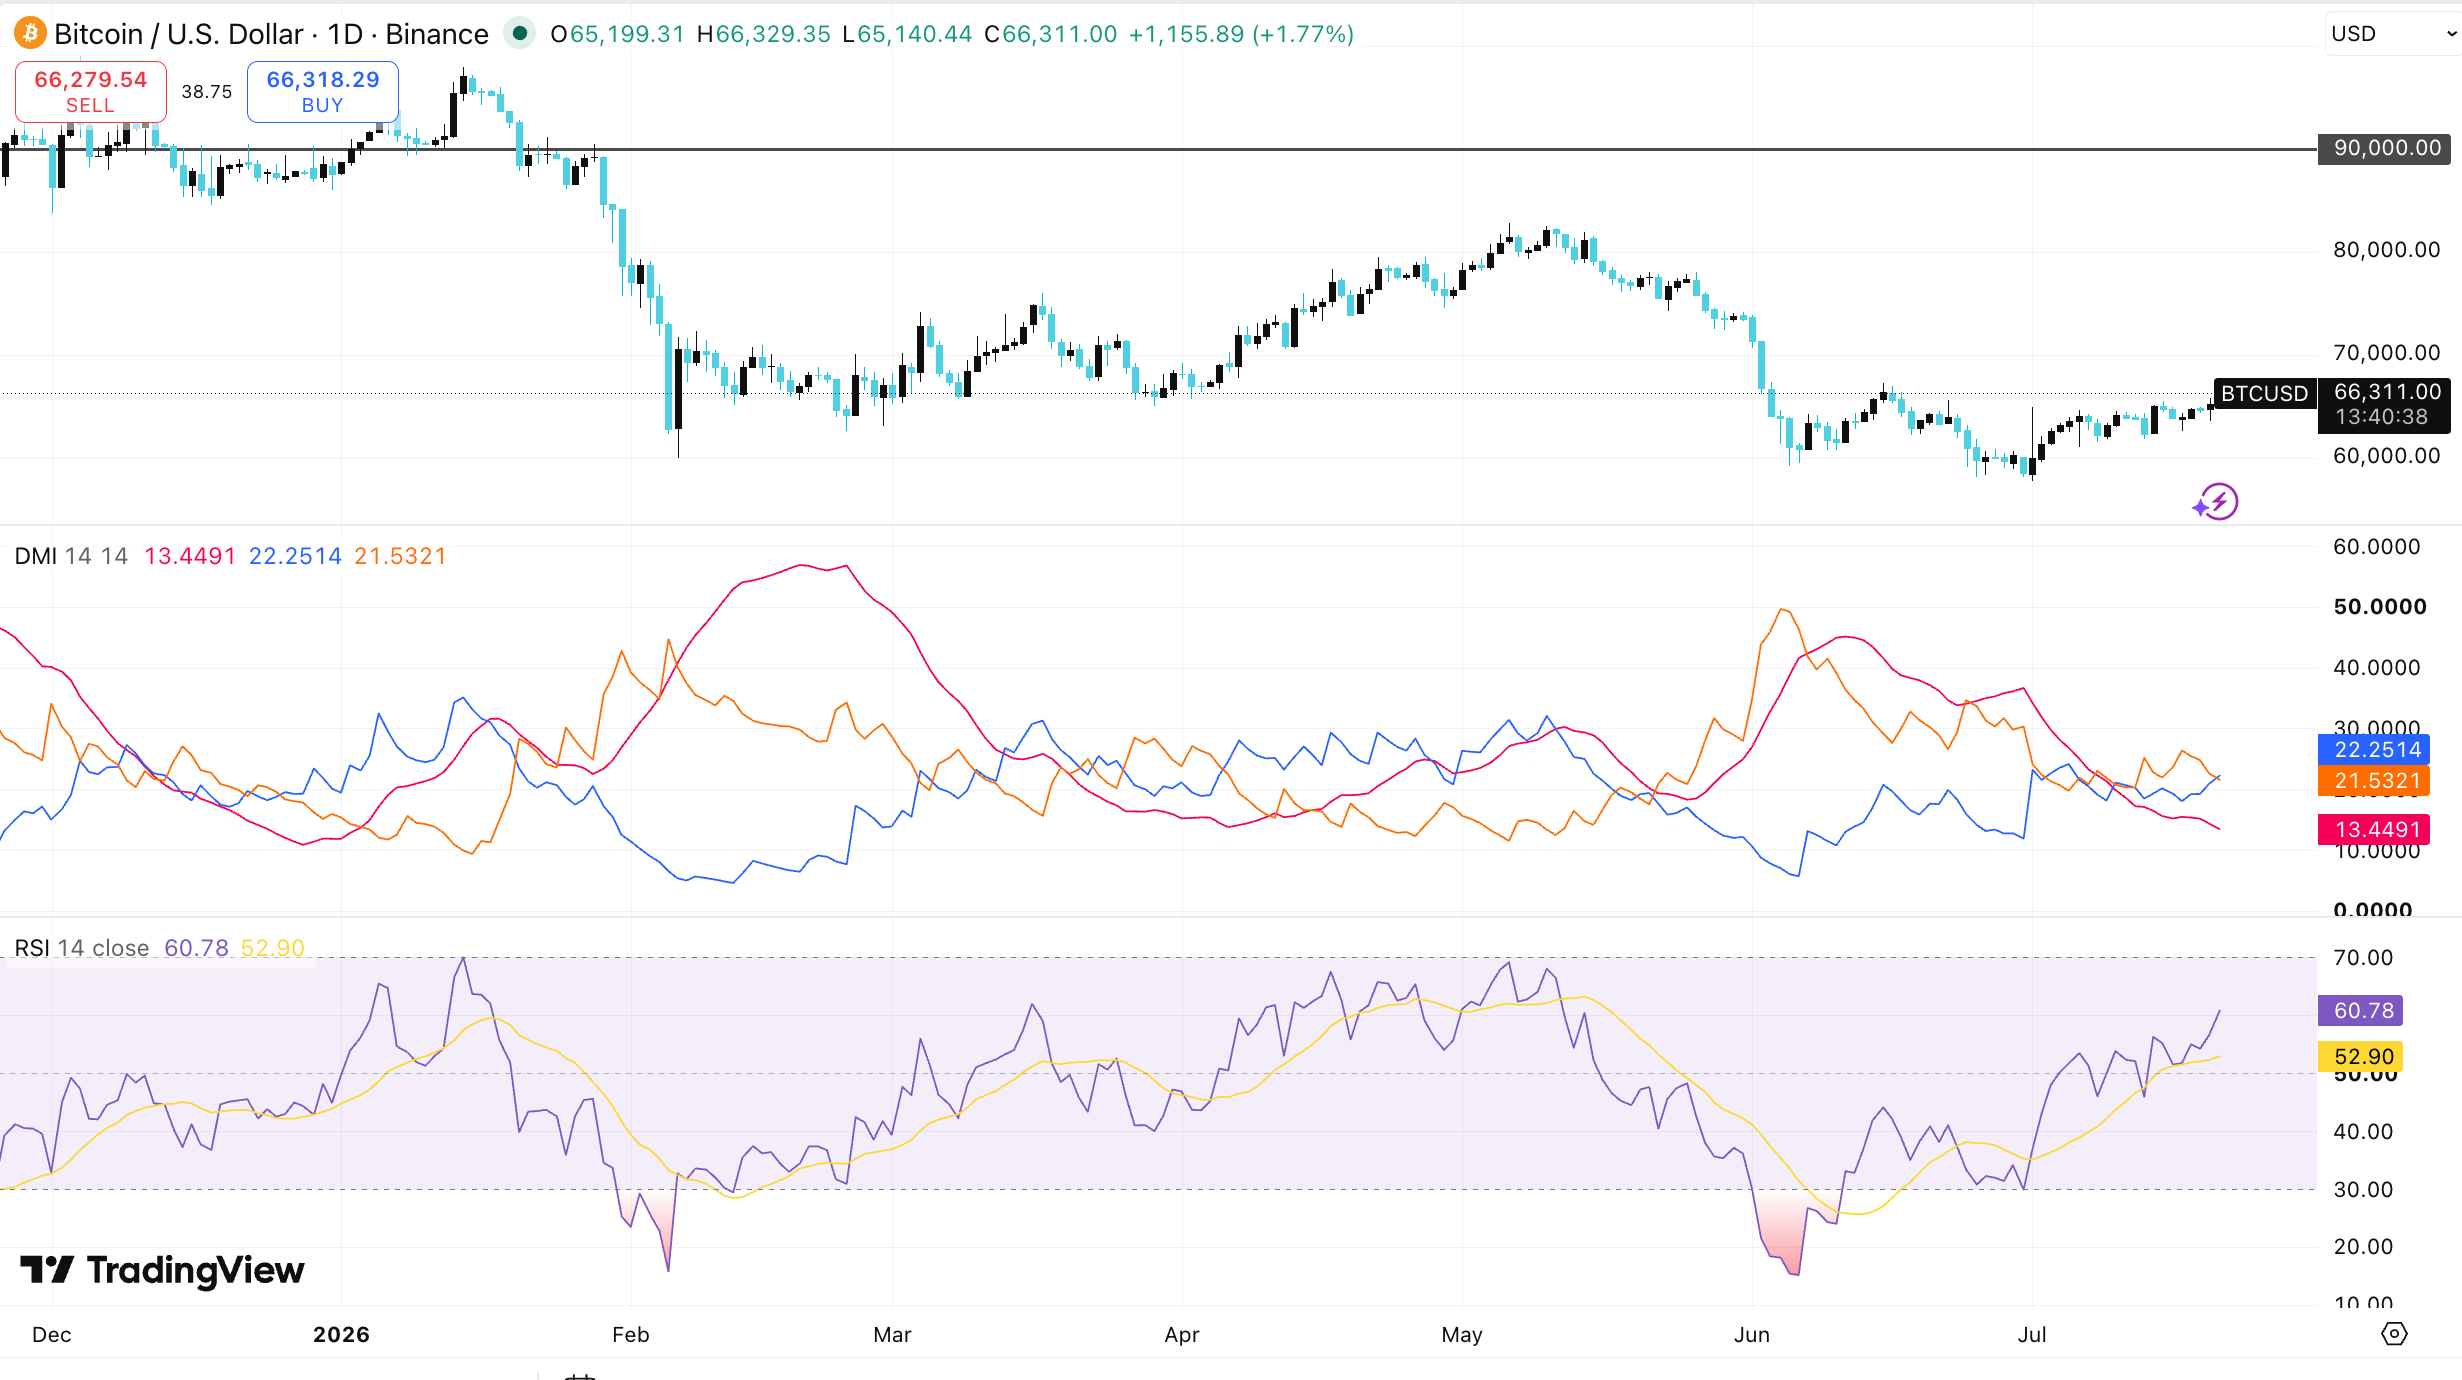
Task: Click the Mar date on time axis
Action: point(892,1334)
